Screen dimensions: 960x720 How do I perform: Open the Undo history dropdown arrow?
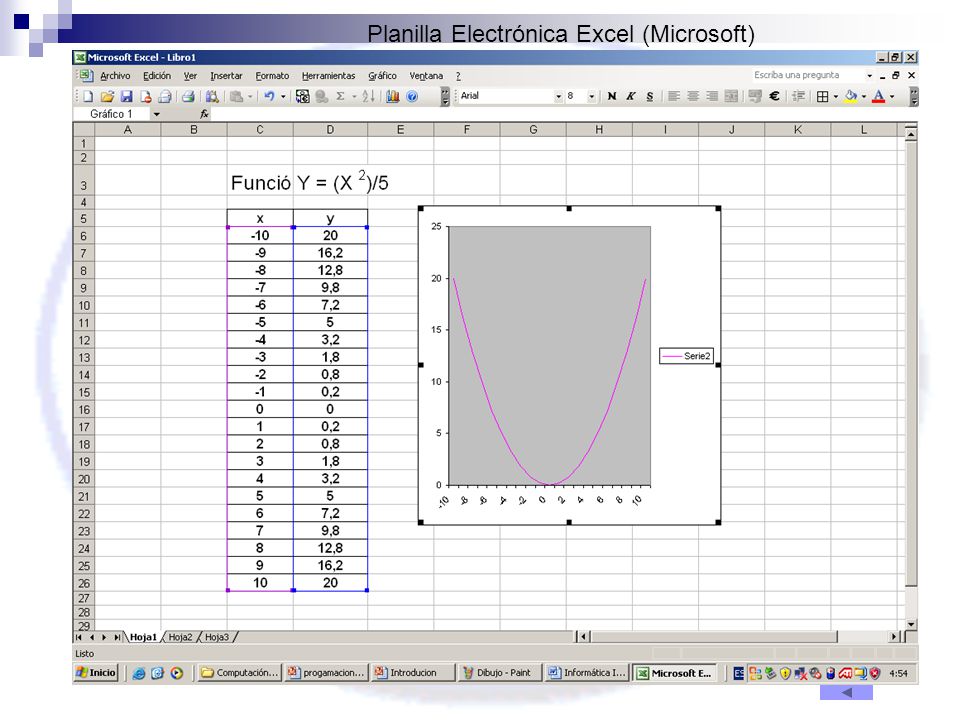coord(283,96)
